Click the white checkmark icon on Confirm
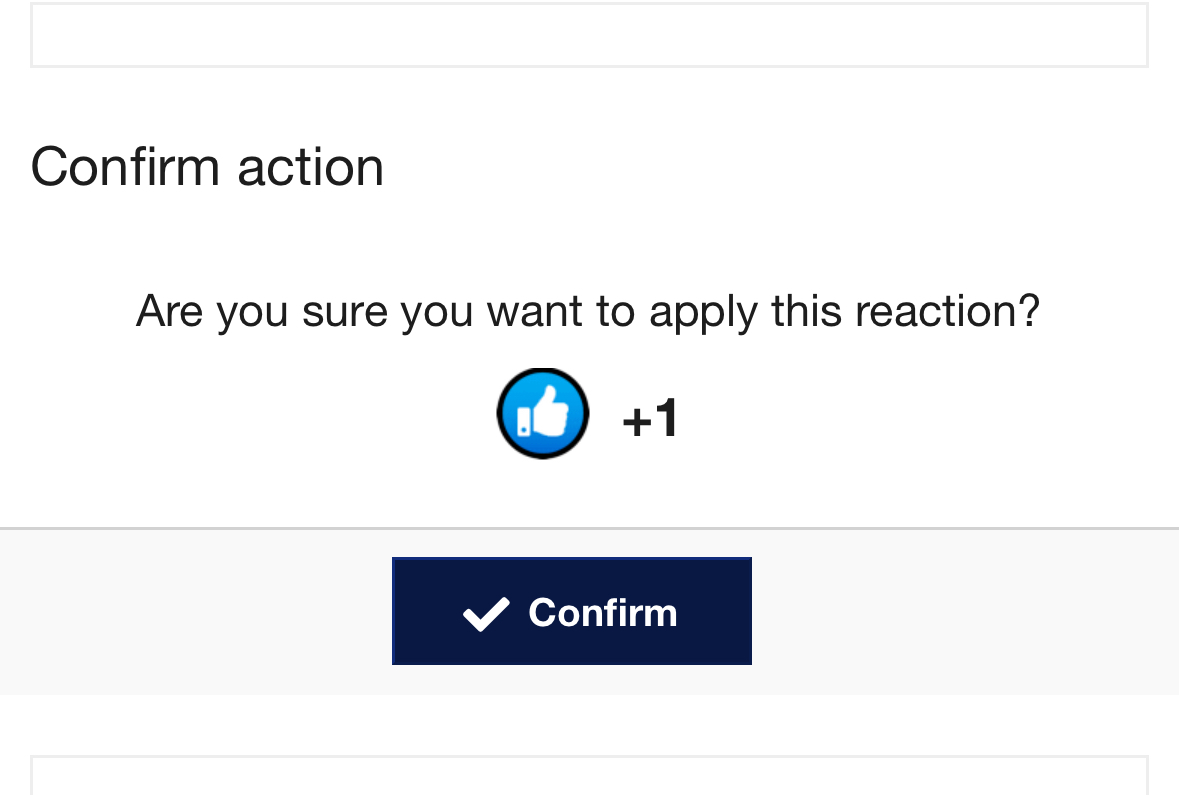Screen dimensions: 1179x795 (487, 613)
